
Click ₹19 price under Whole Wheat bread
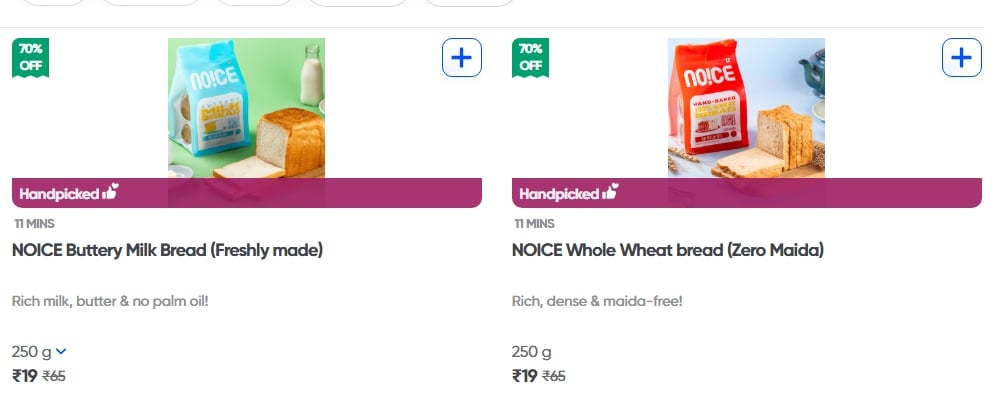pos(524,376)
